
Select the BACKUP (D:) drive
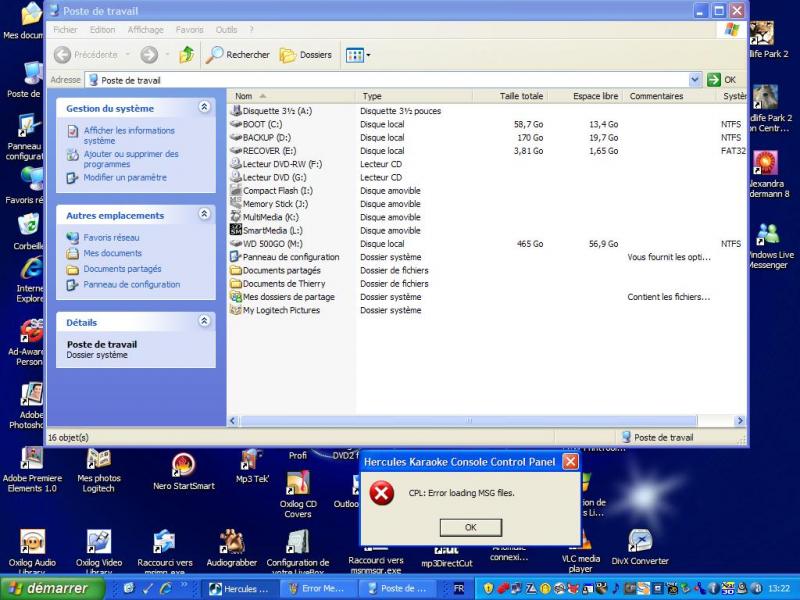point(266,137)
